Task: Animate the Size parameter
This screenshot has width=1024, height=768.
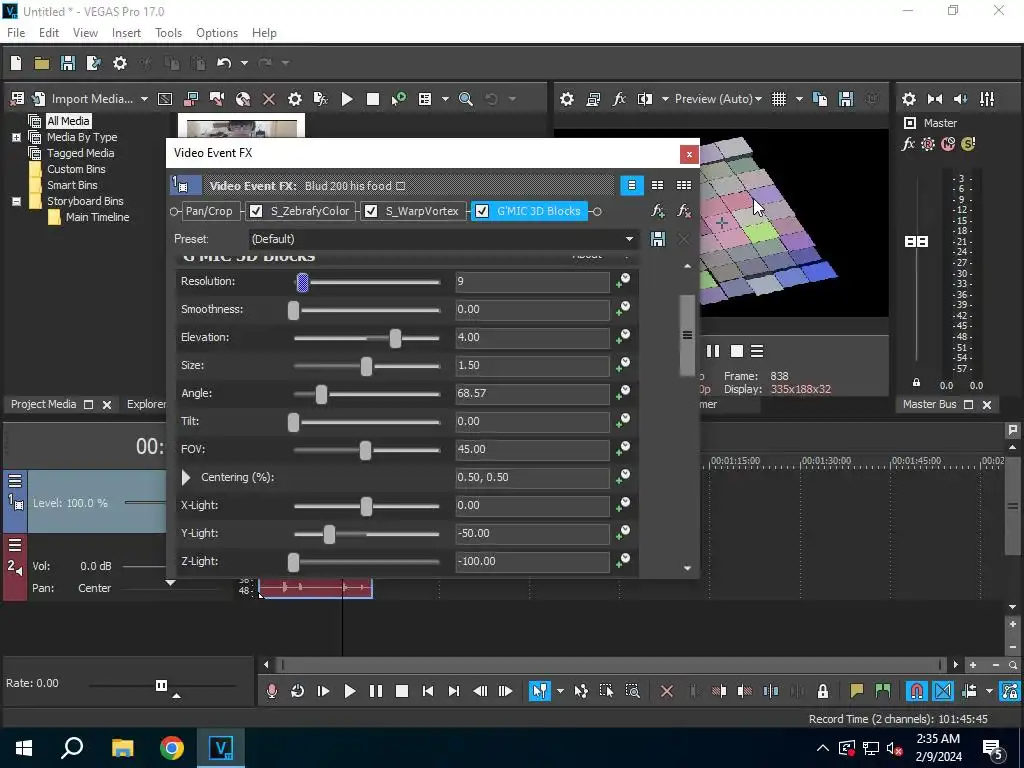Action: click(x=623, y=365)
